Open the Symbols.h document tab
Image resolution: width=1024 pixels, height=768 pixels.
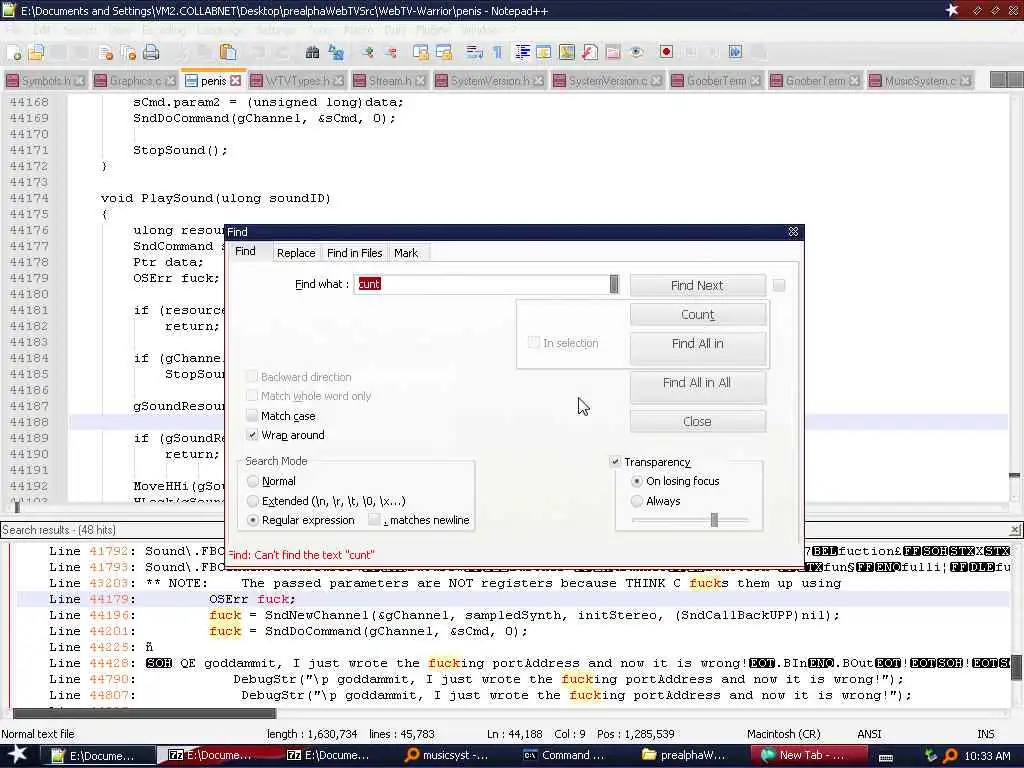(x=45, y=81)
